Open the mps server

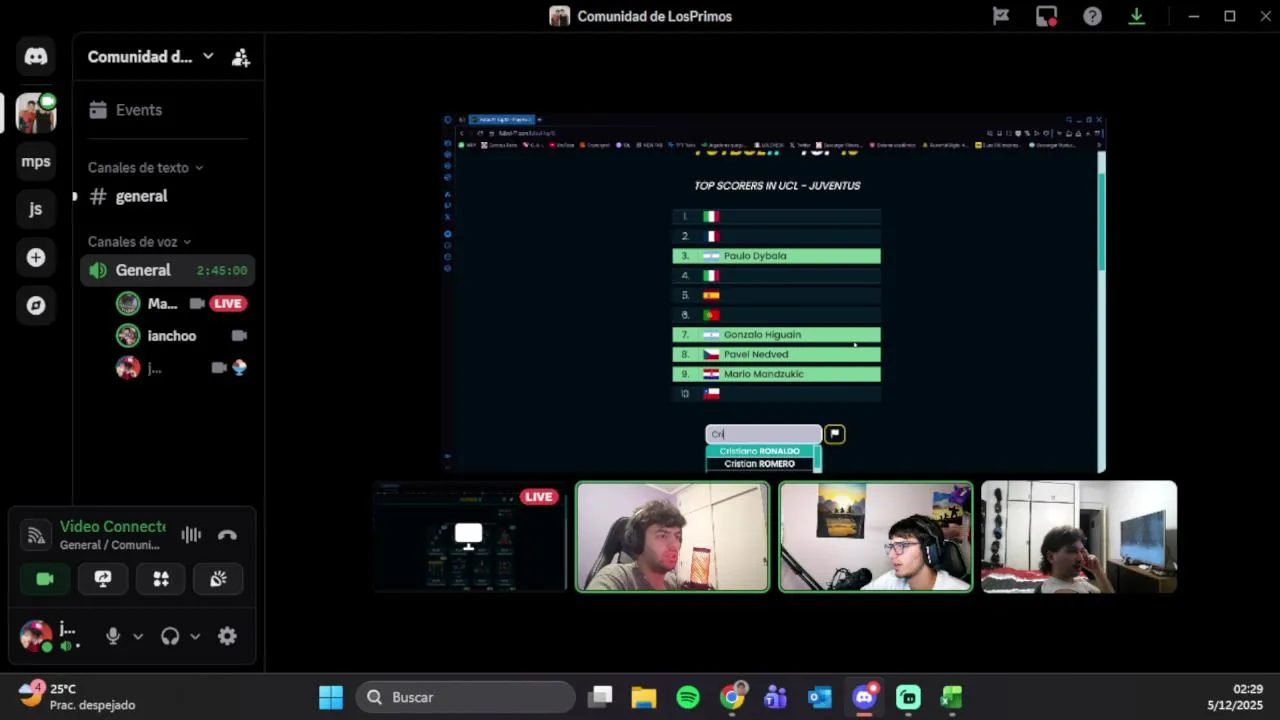point(36,161)
